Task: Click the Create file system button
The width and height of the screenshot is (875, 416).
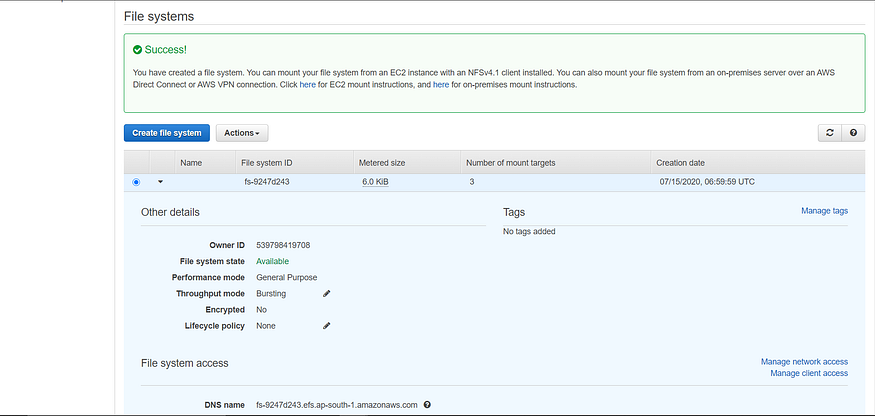Action: coord(166,133)
